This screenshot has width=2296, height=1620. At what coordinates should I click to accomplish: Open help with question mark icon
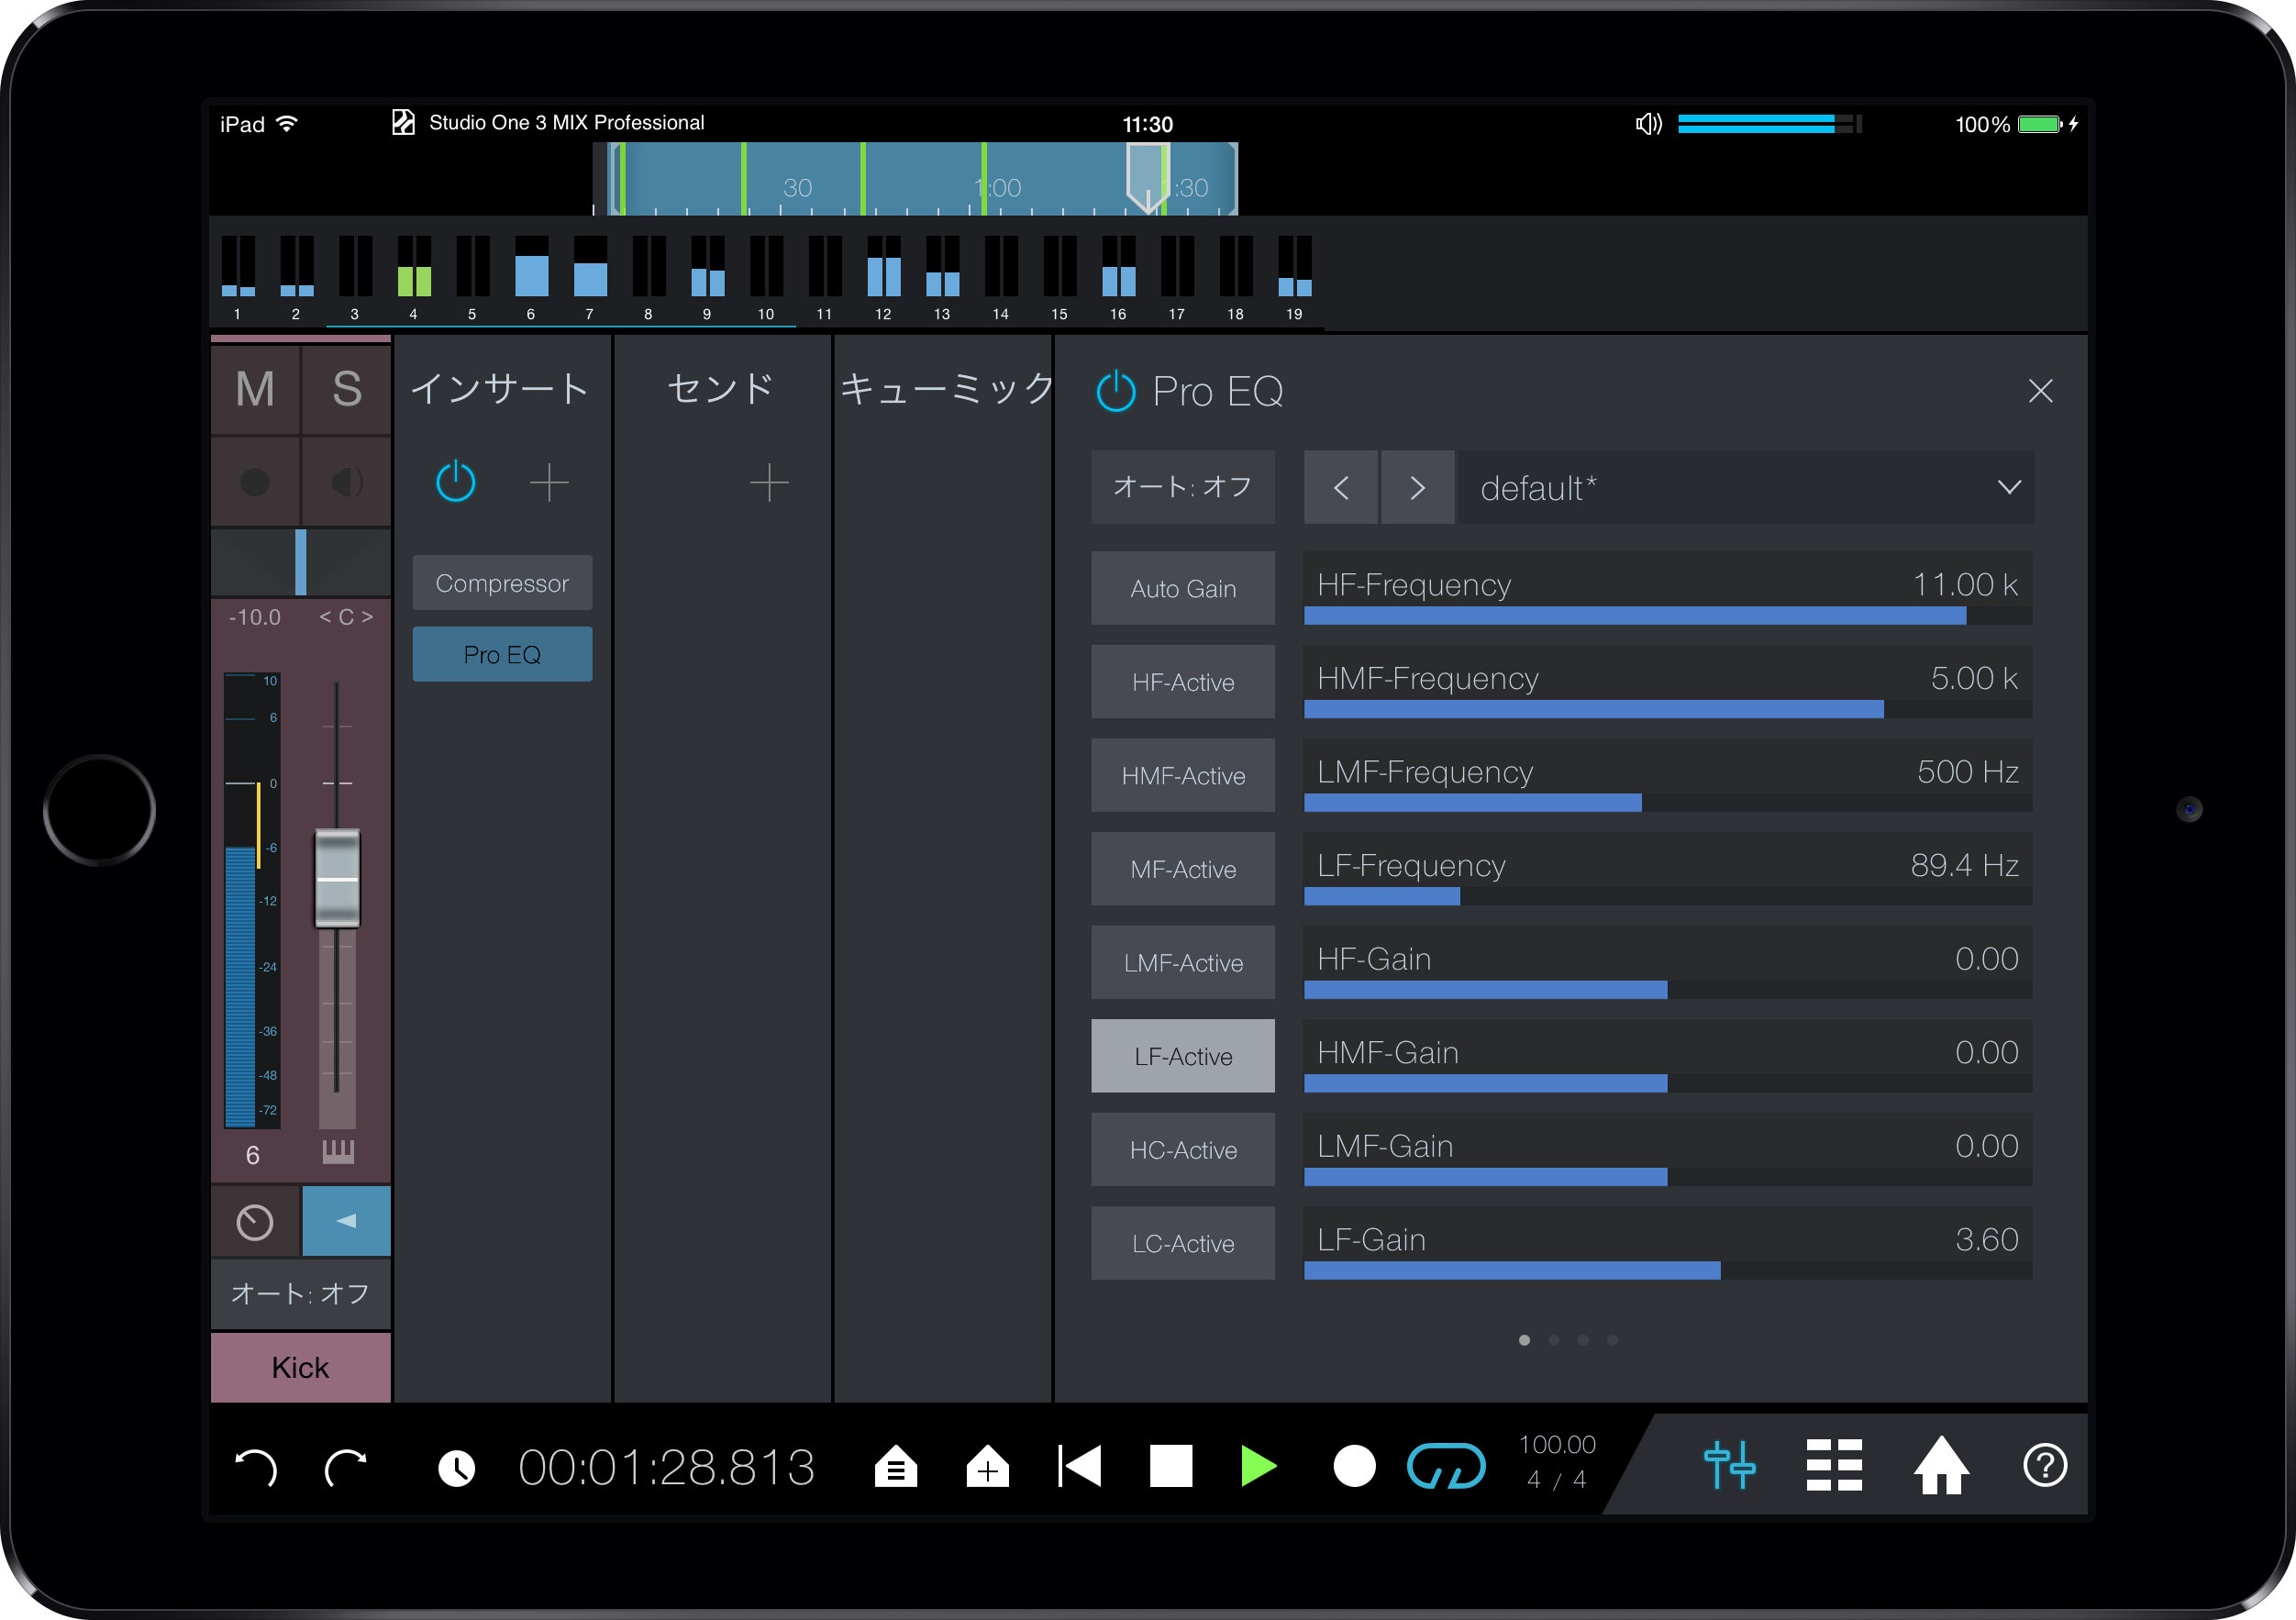pos(2045,1466)
